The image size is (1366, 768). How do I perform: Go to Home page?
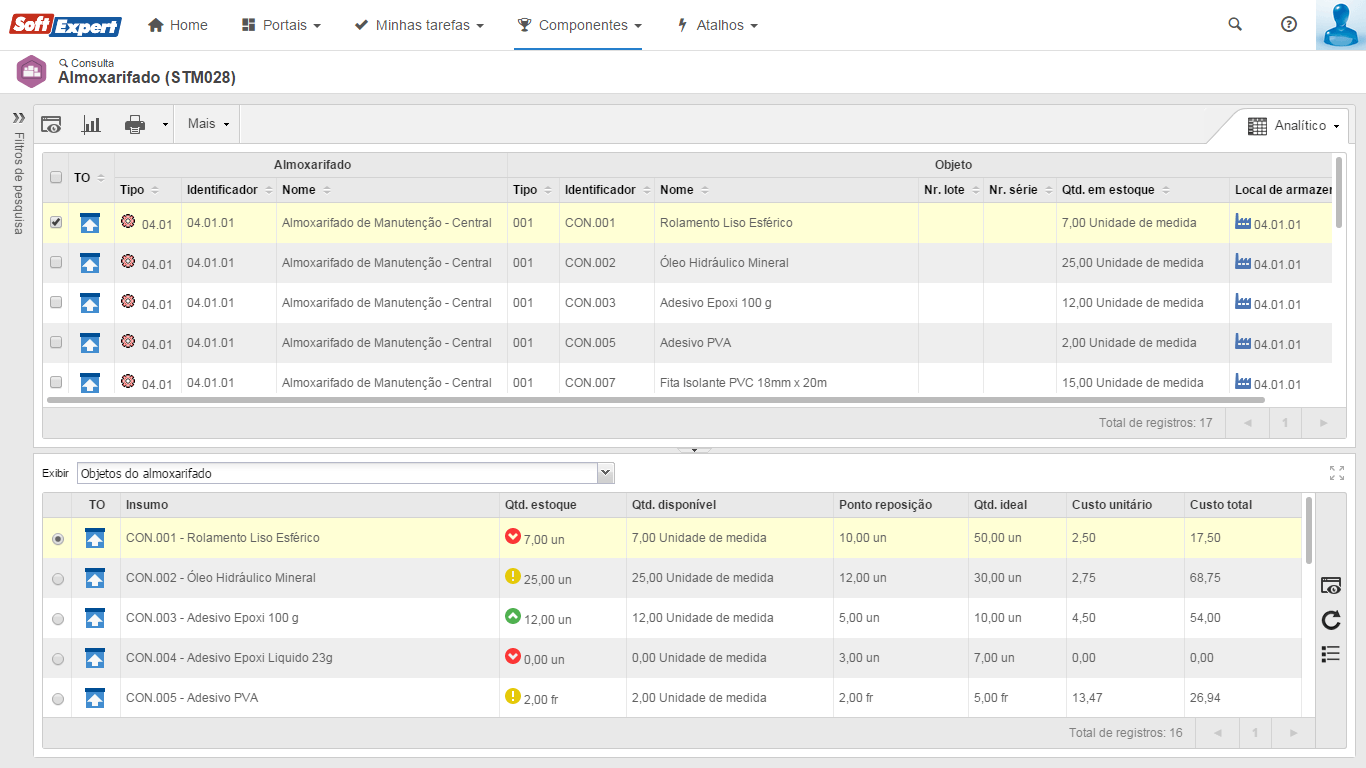178,25
